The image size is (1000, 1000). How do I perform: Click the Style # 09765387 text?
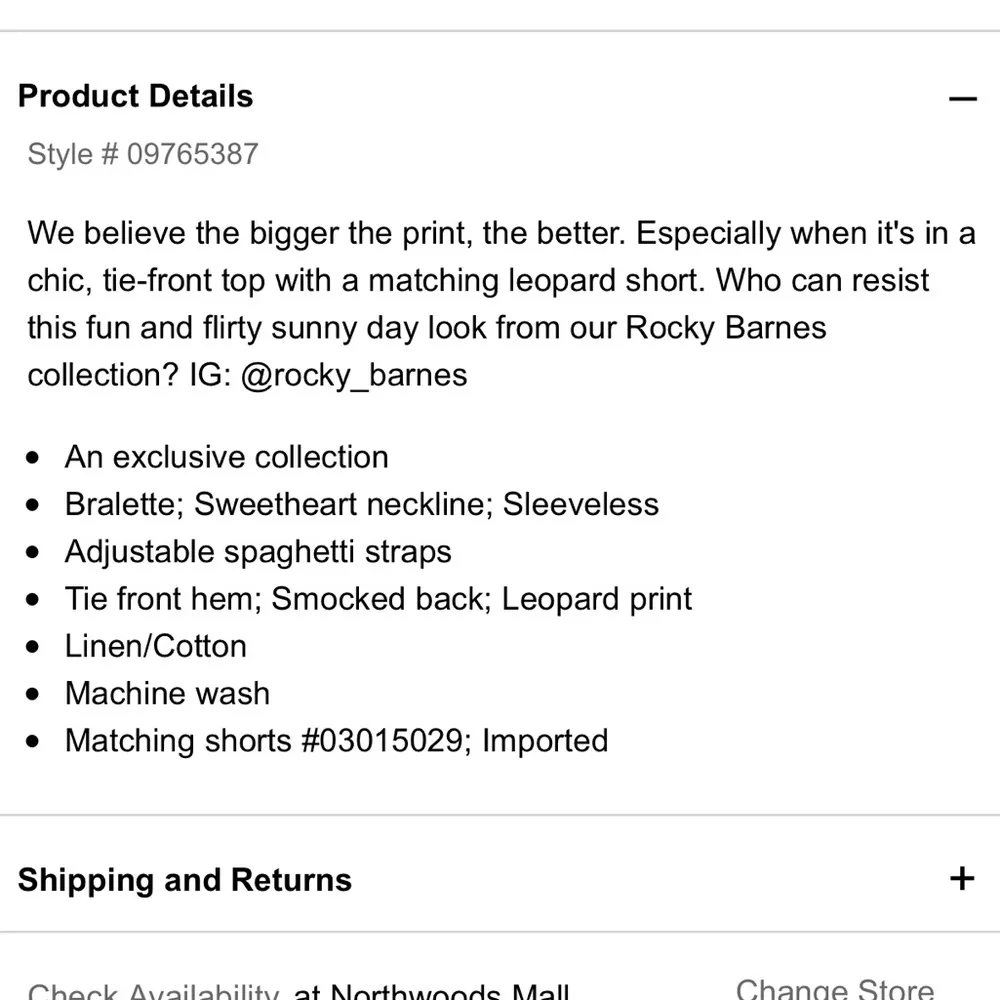pos(143,154)
